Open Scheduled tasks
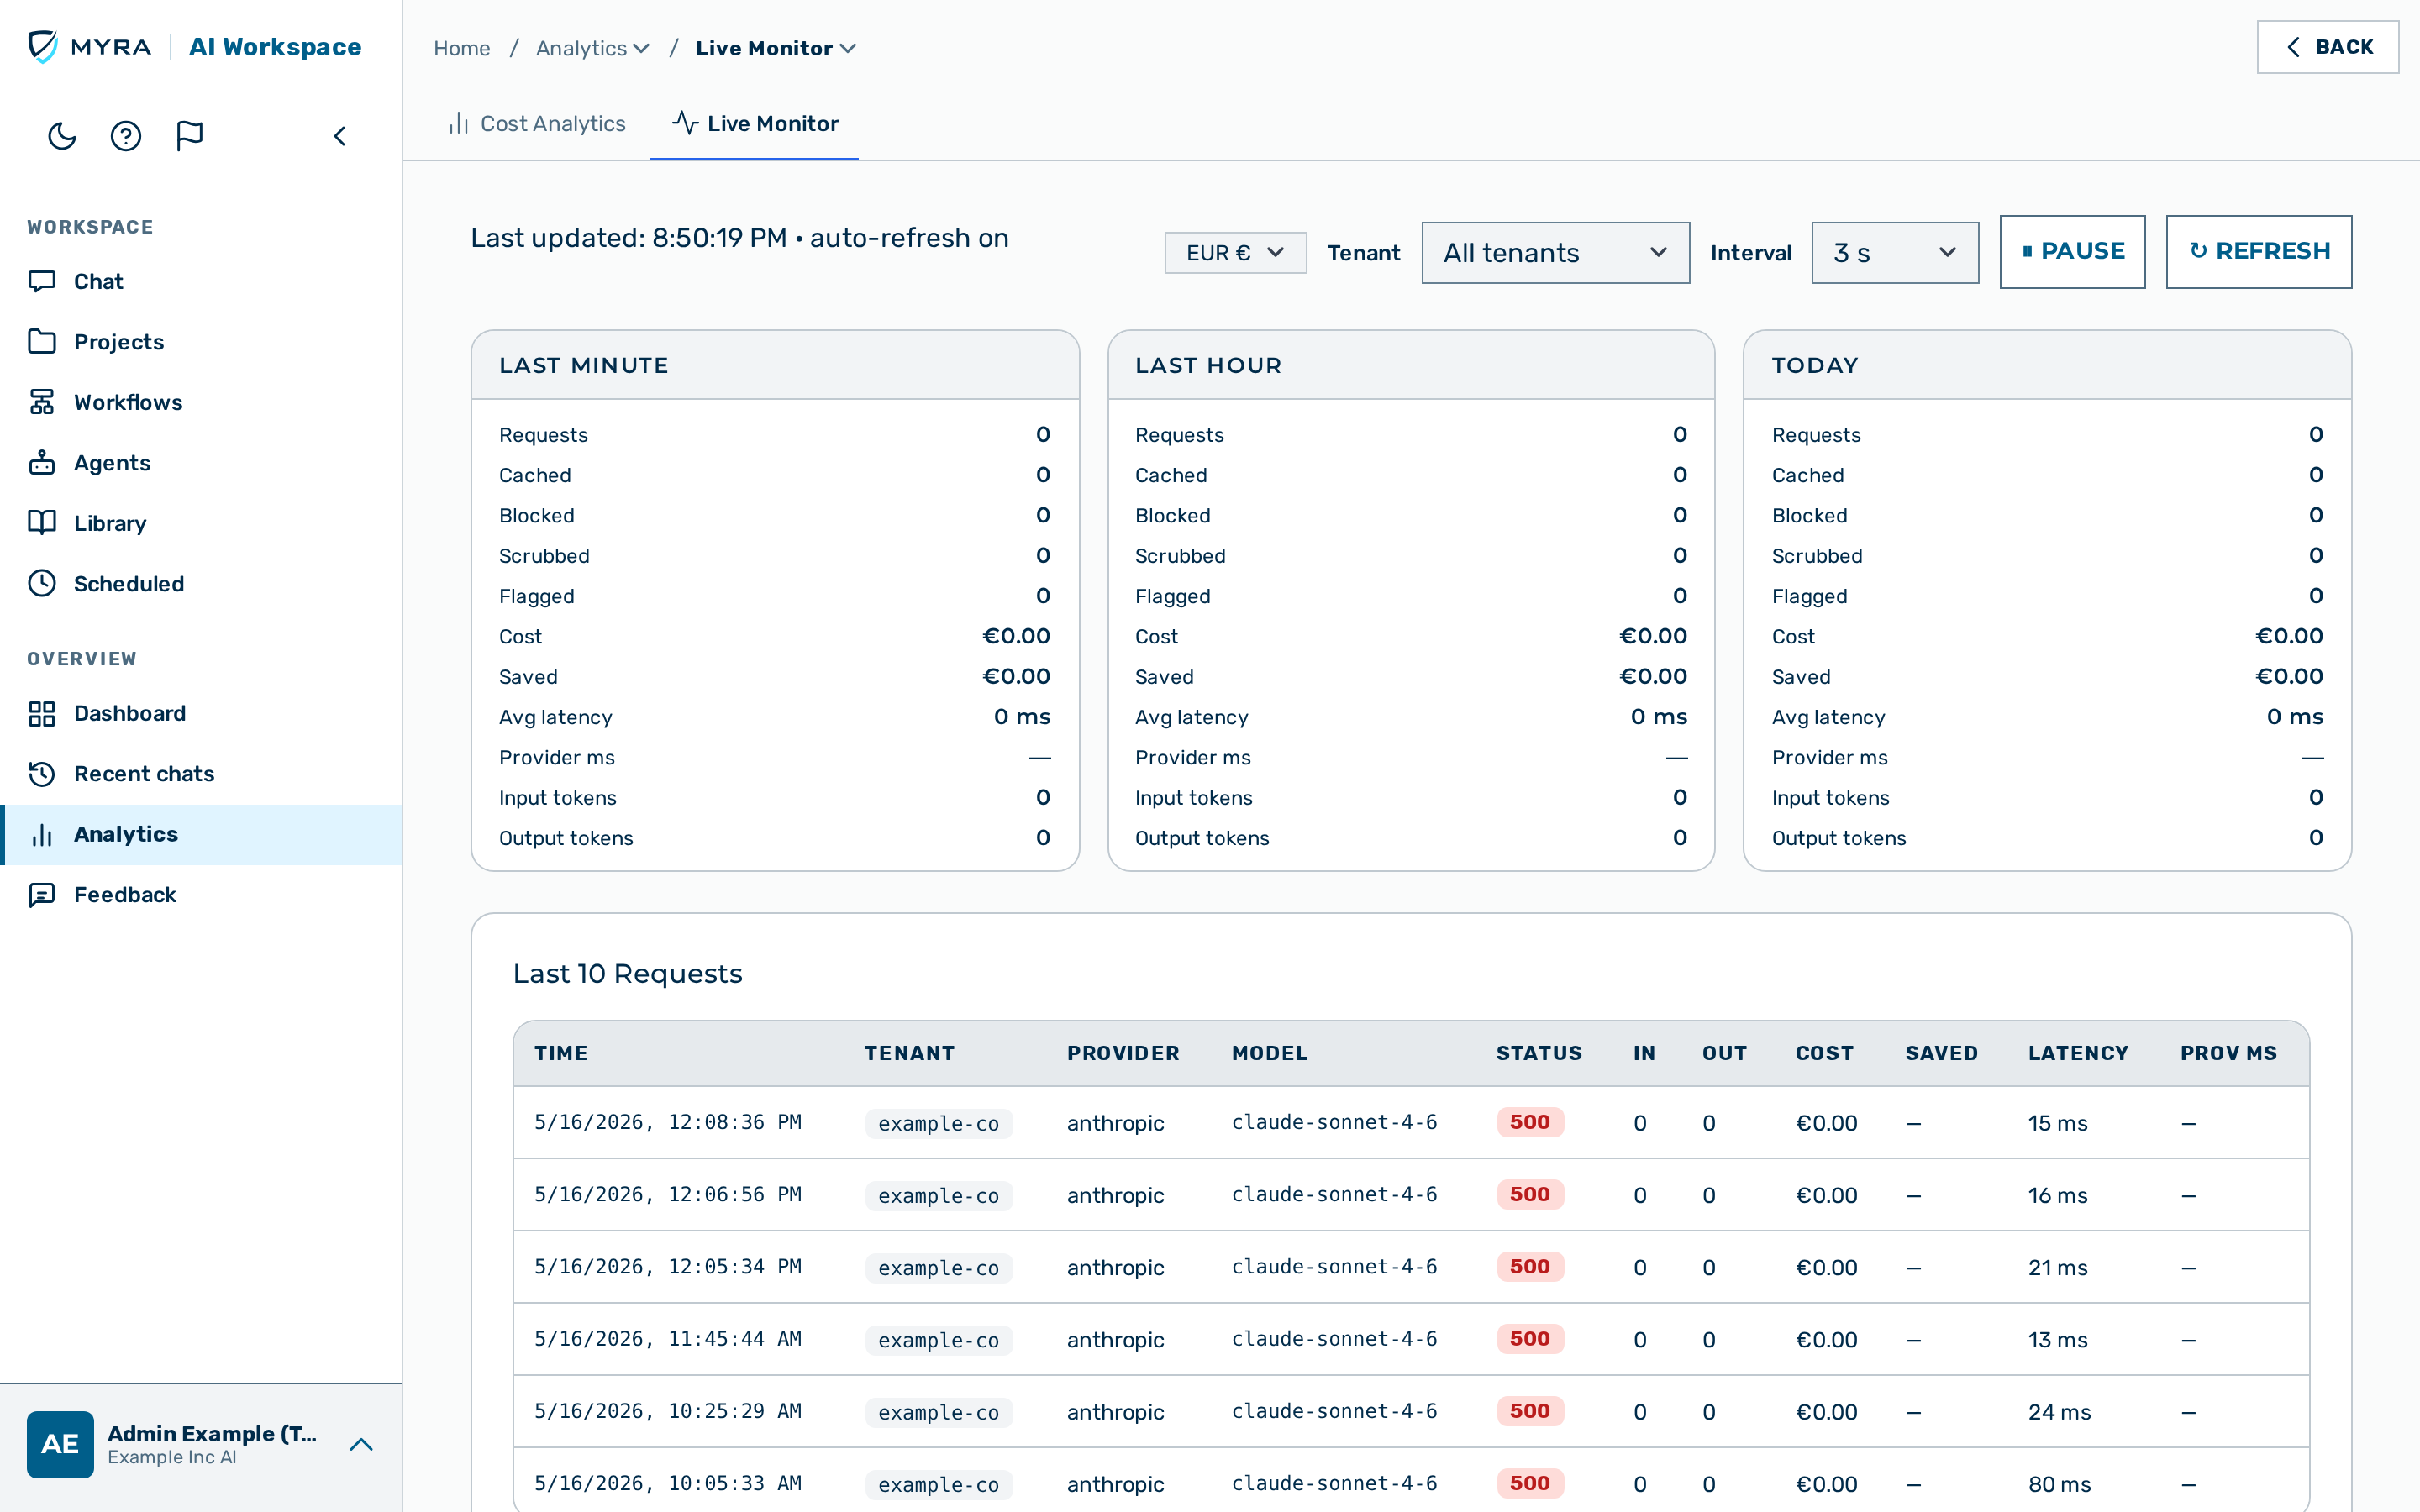The height and width of the screenshot is (1512, 2420). [x=201, y=584]
